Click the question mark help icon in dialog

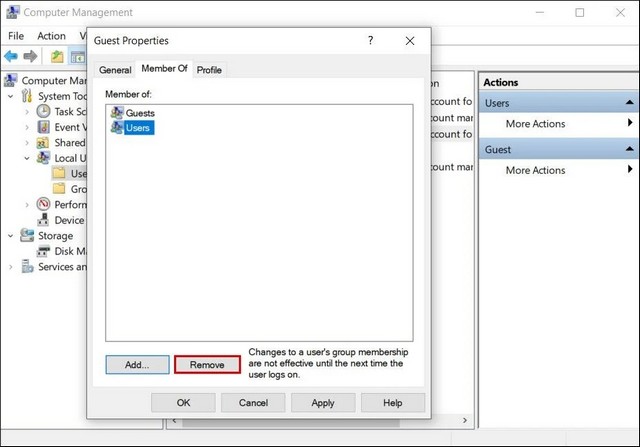(370, 40)
